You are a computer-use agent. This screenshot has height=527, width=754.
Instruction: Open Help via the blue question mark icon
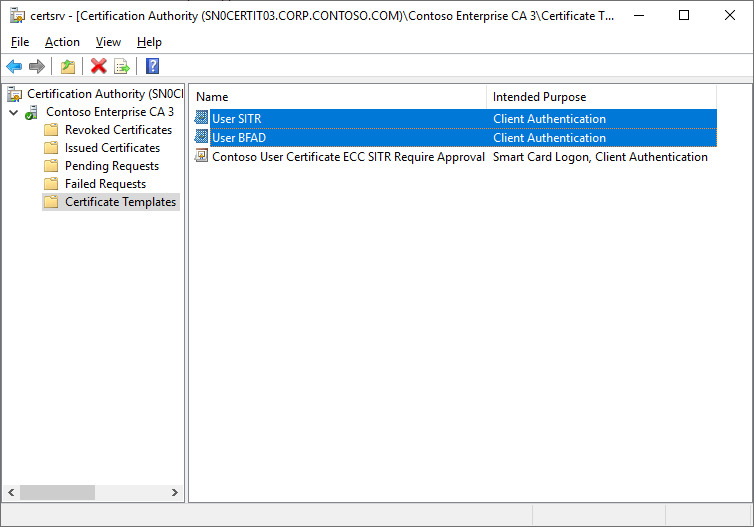coord(152,66)
